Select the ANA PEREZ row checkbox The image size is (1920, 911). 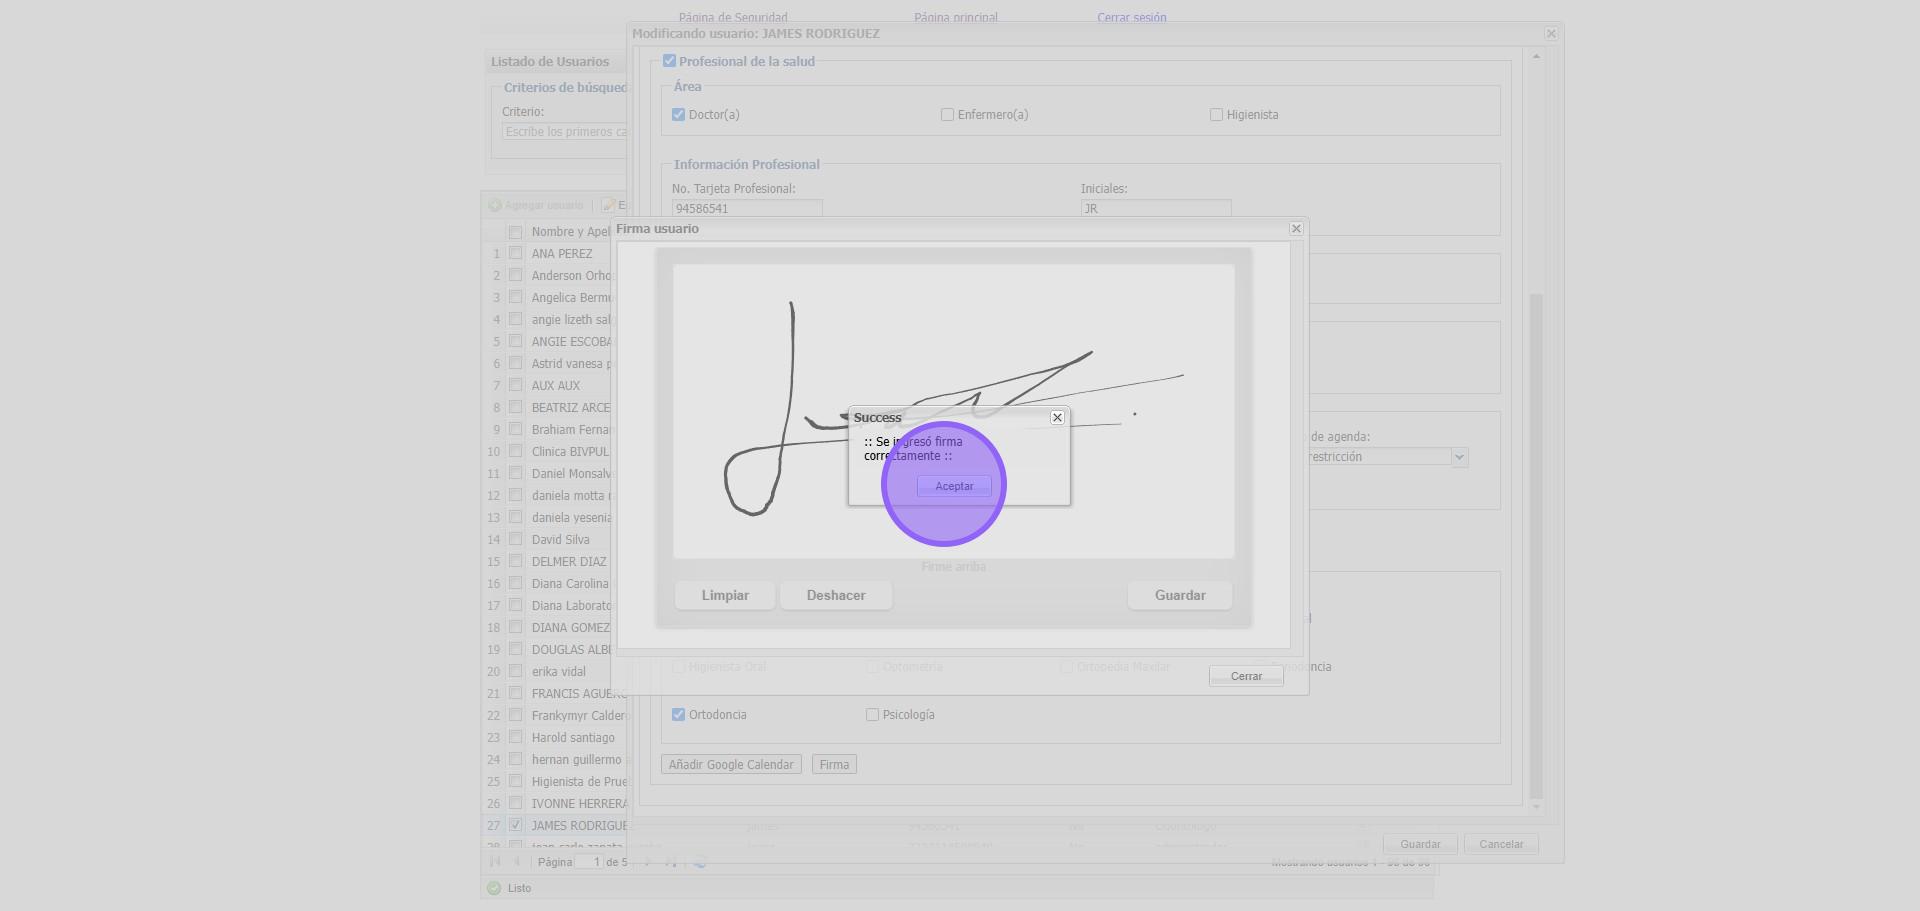pos(516,254)
